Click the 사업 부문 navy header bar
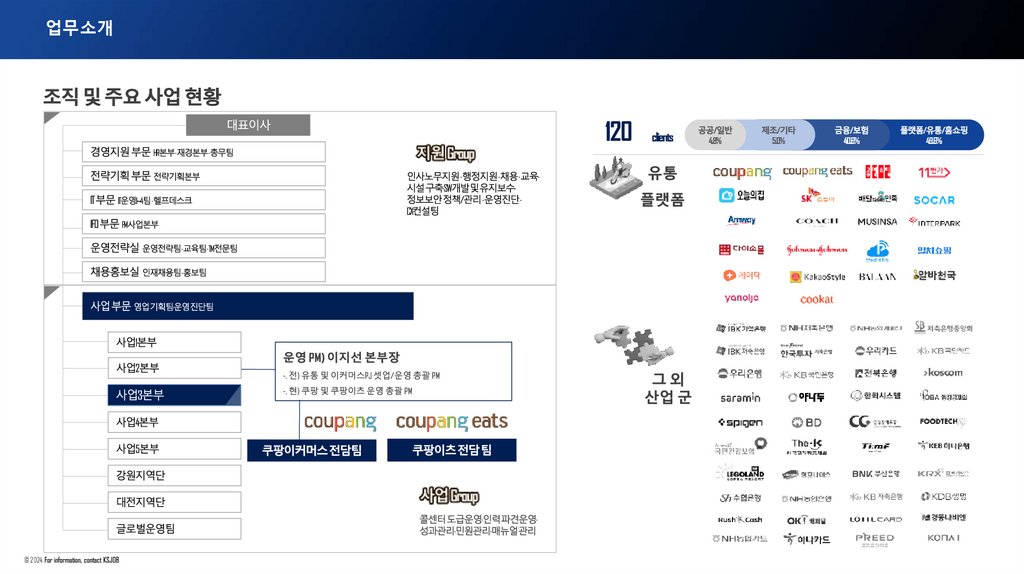 click(248, 306)
